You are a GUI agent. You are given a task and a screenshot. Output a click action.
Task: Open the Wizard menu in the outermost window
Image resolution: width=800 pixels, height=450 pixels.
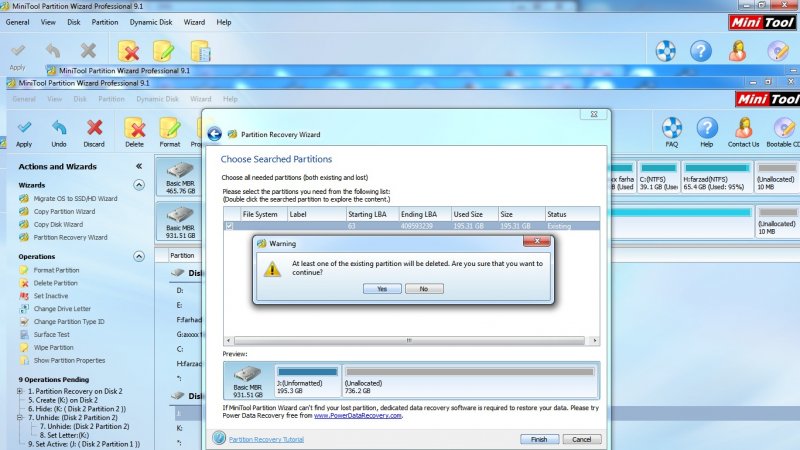[194, 22]
